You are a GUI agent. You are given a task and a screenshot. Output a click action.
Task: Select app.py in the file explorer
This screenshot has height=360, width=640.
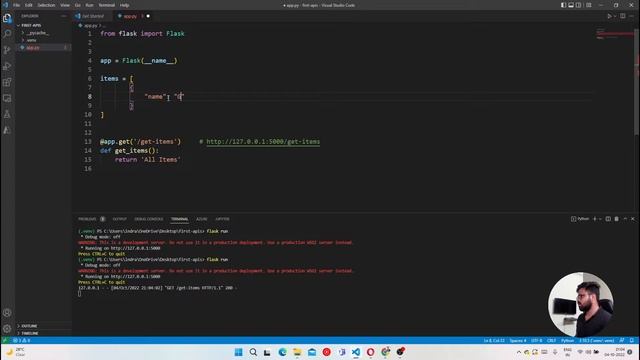[x=44, y=48]
